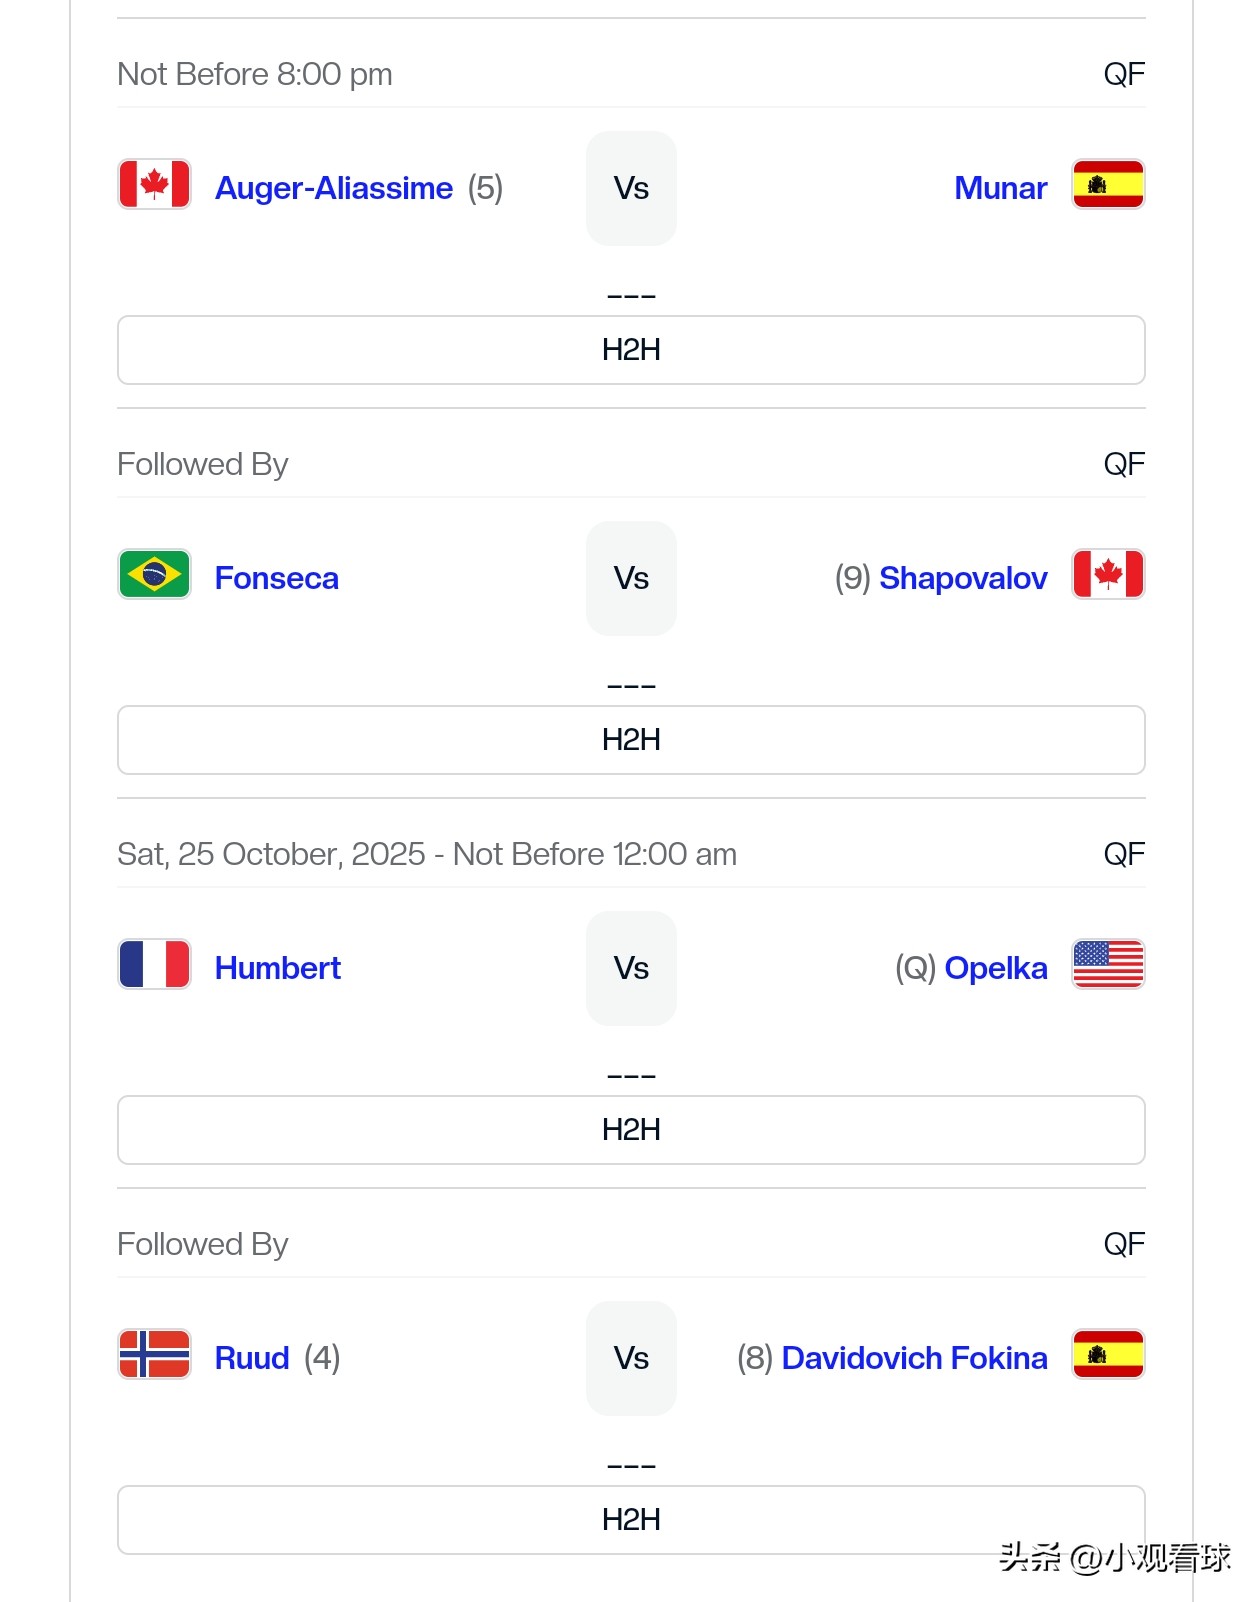The height and width of the screenshot is (1602, 1260).
Task: Open Humbert player profile
Action: (x=278, y=968)
